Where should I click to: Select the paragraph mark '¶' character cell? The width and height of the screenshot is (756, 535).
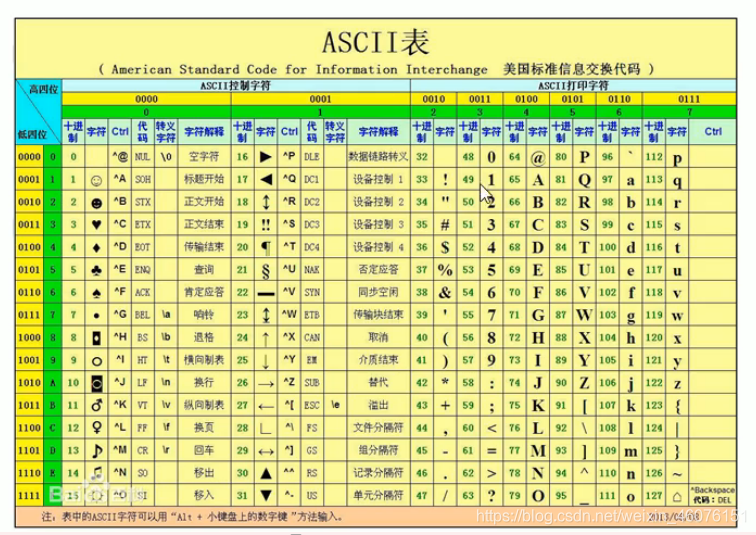tap(266, 247)
